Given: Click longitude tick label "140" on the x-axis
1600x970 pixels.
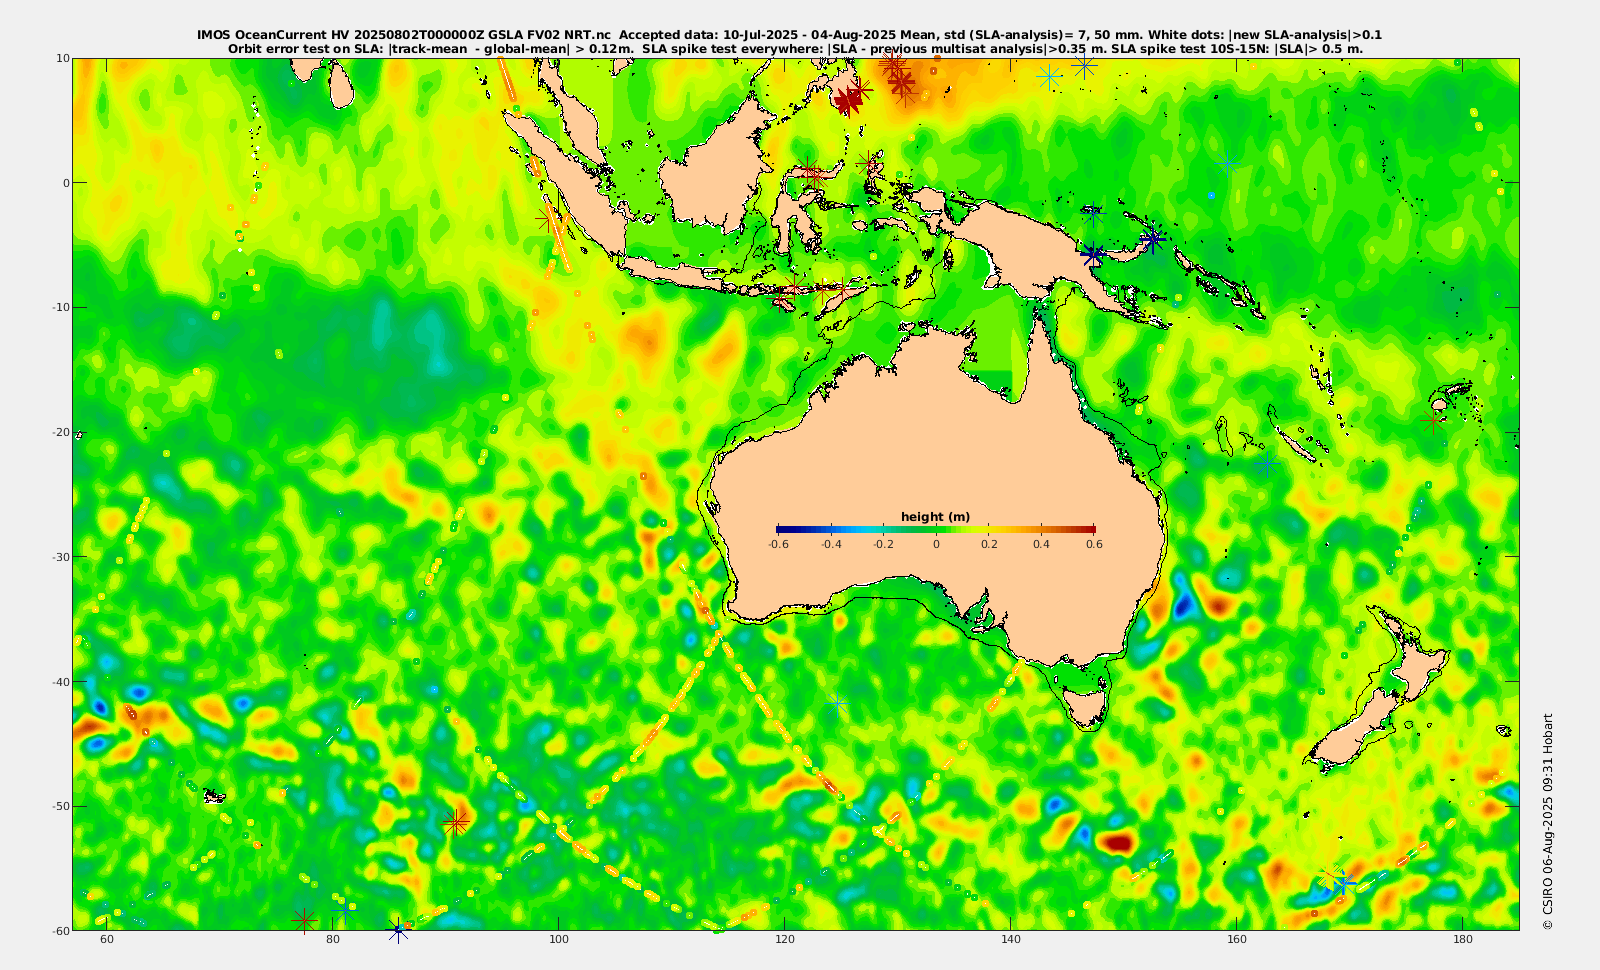Looking at the screenshot, I should (x=1011, y=939).
